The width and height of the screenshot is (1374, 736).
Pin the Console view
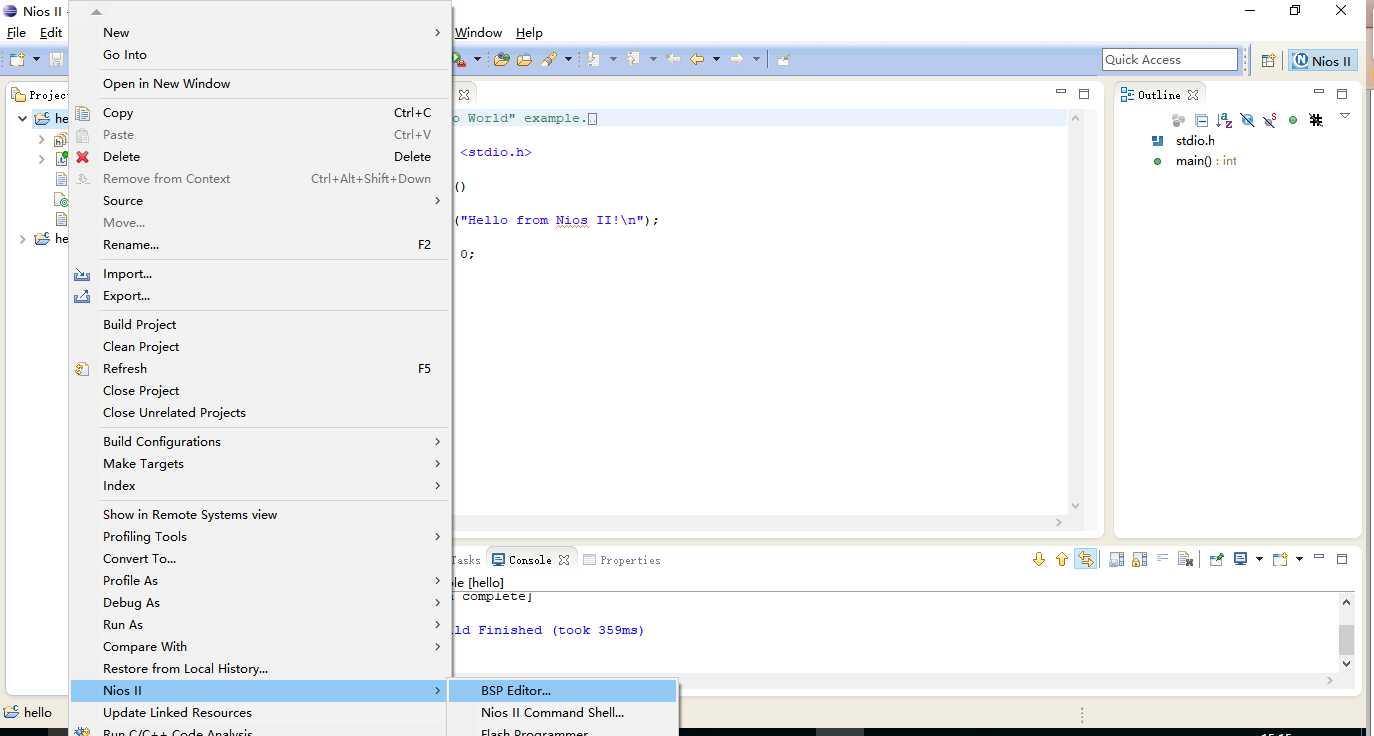coord(1217,560)
